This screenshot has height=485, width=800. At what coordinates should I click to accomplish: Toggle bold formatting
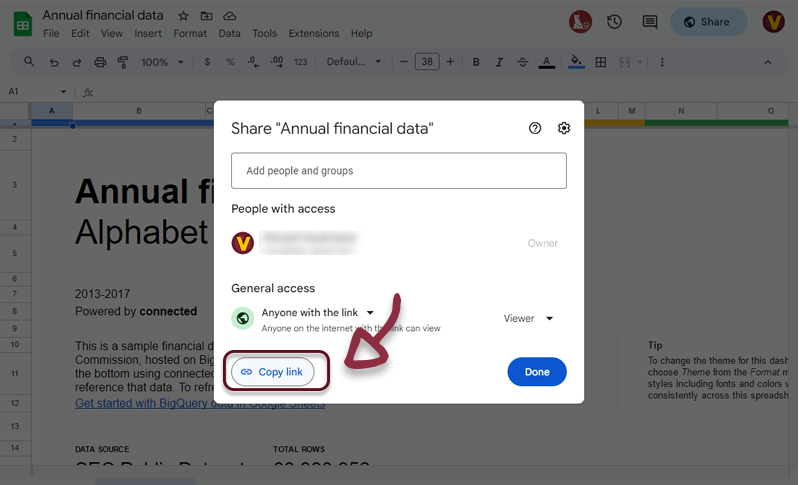pos(476,62)
